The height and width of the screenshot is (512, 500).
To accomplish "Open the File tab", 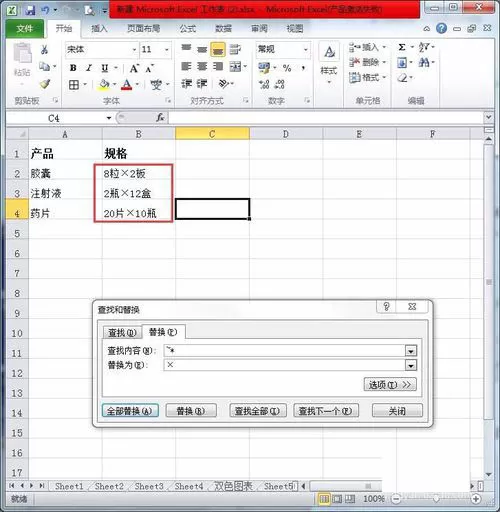I will 25,29.
